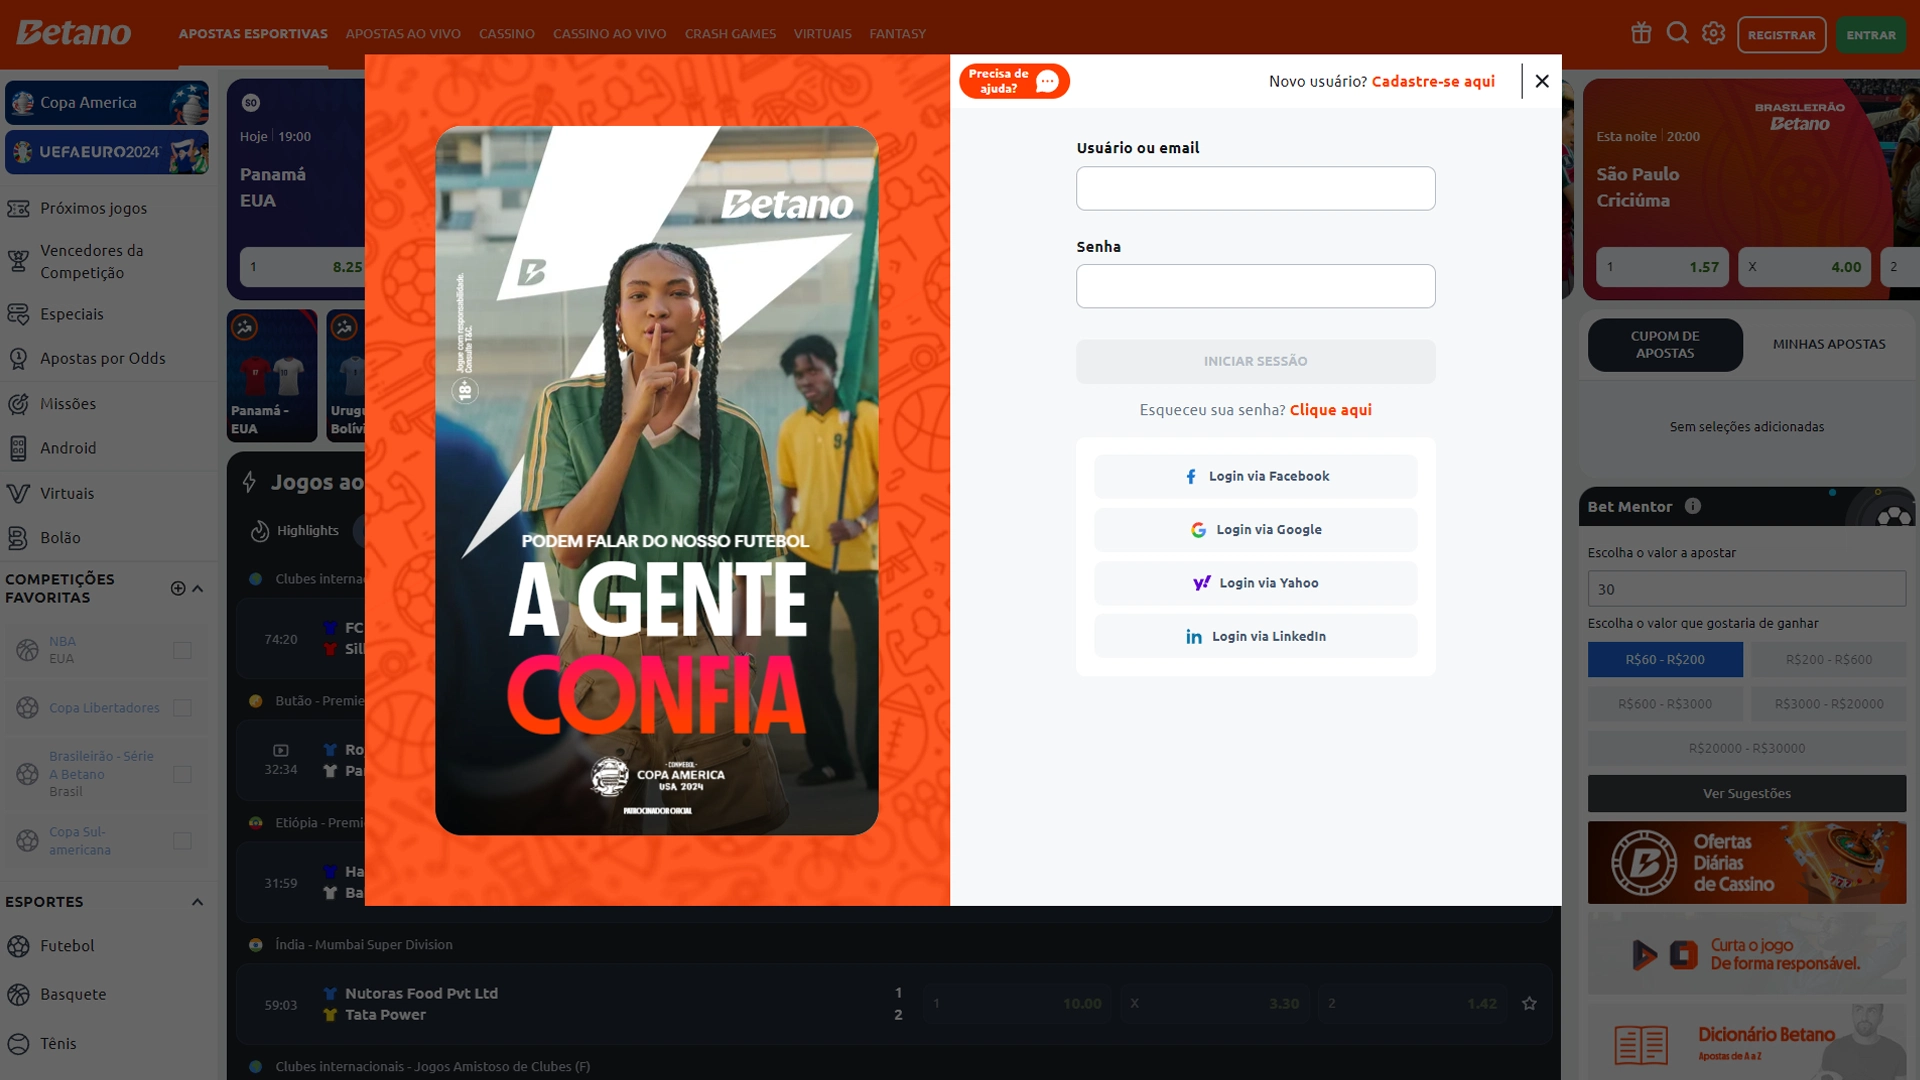Add a favorite competition plus icon
This screenshot has width=1920, height=1080.
pos(178,588)
